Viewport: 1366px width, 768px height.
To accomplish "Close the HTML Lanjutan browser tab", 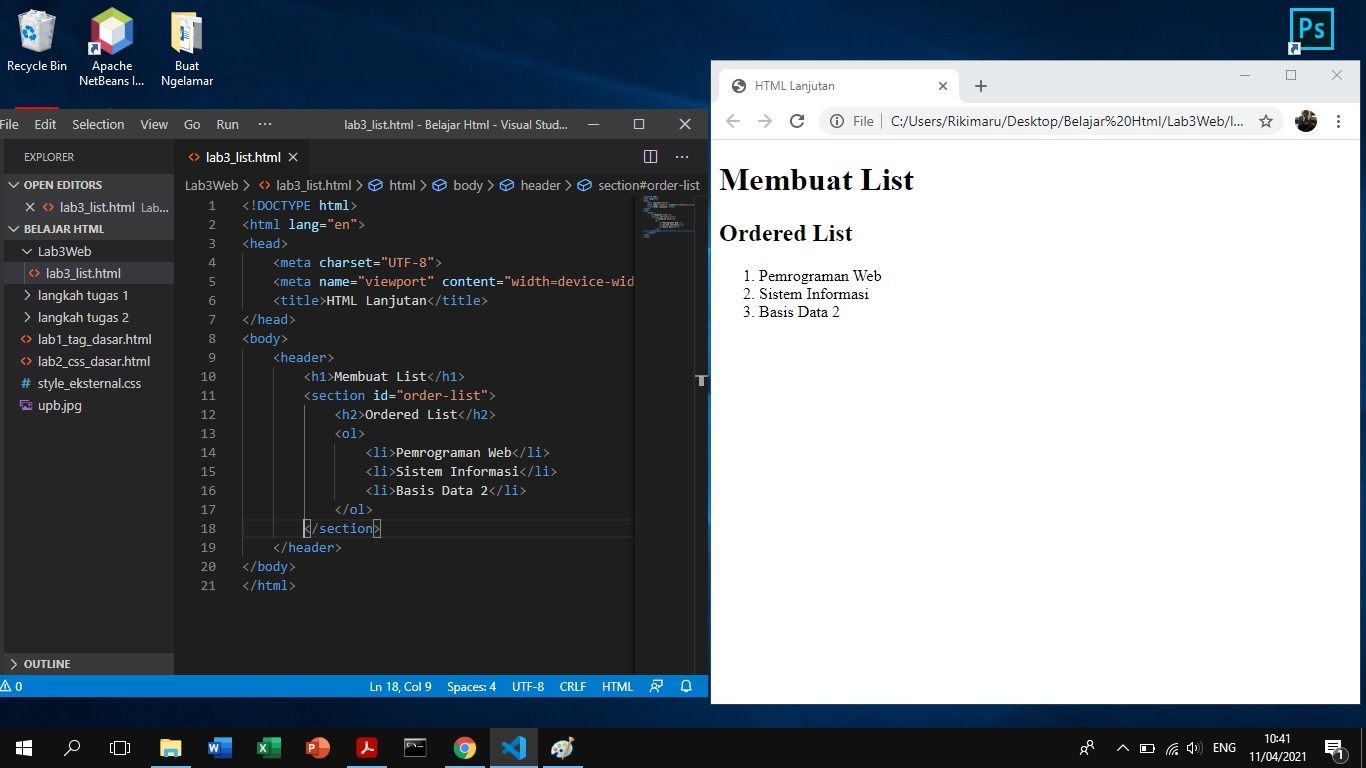I will click(x=942, y=86).
